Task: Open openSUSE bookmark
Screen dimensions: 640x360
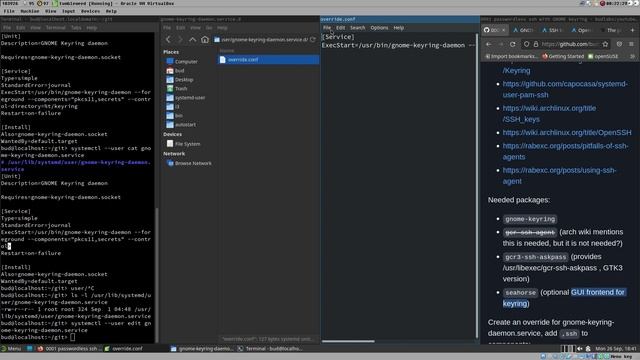Action: click(x=603, y=56)
